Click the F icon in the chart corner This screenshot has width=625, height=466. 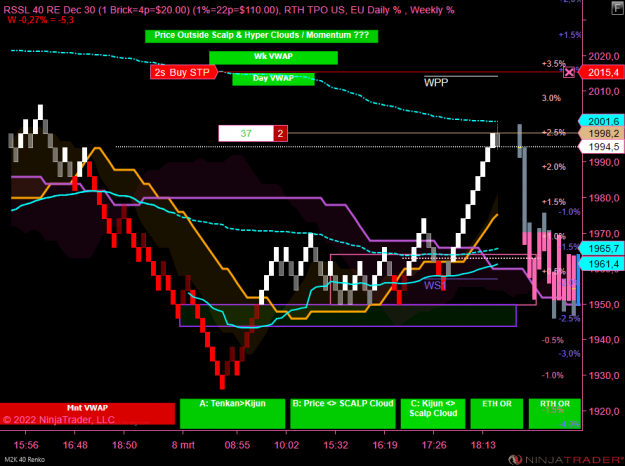tap(618, 8)
